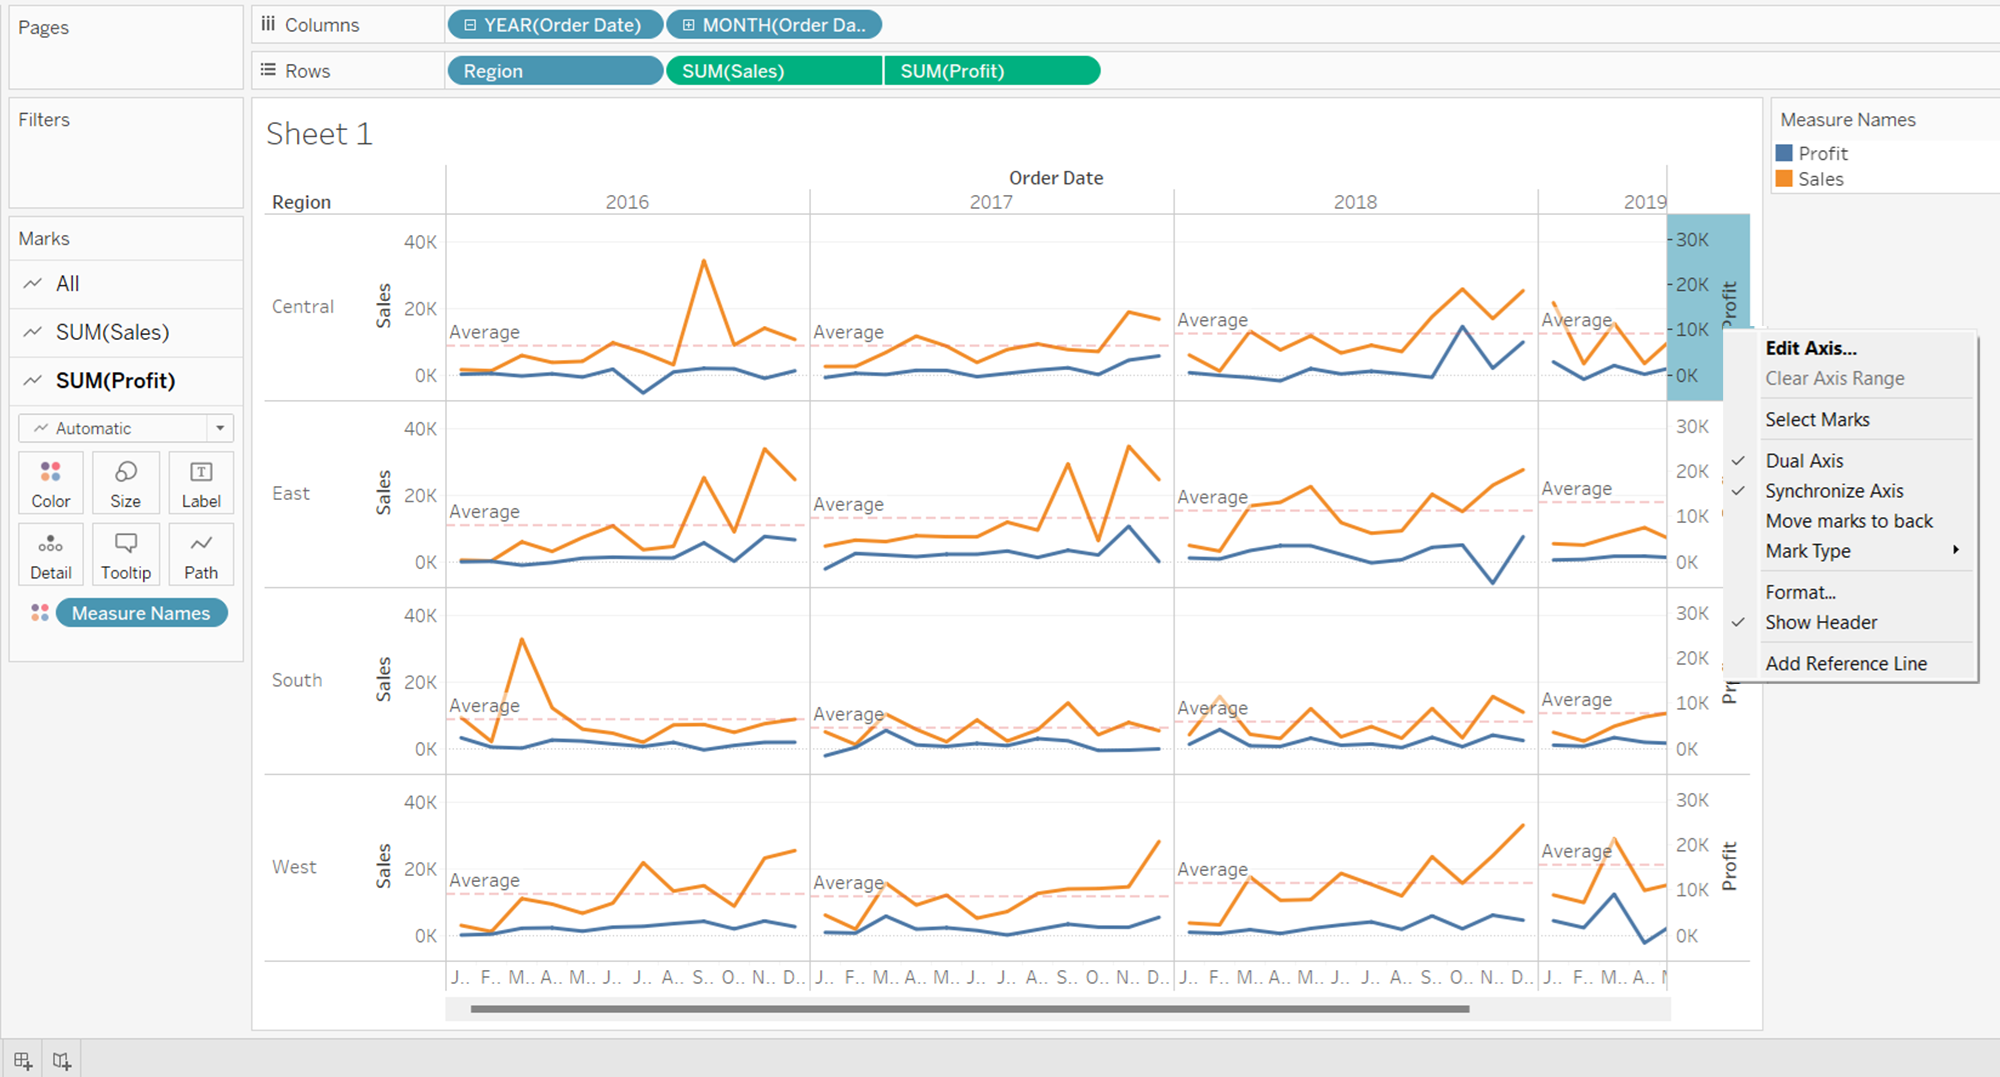Click the new dashboard icon in status bar
Image resolution: width=2000 pixels, height=1077 pixels.
(x=62, y=1061)
